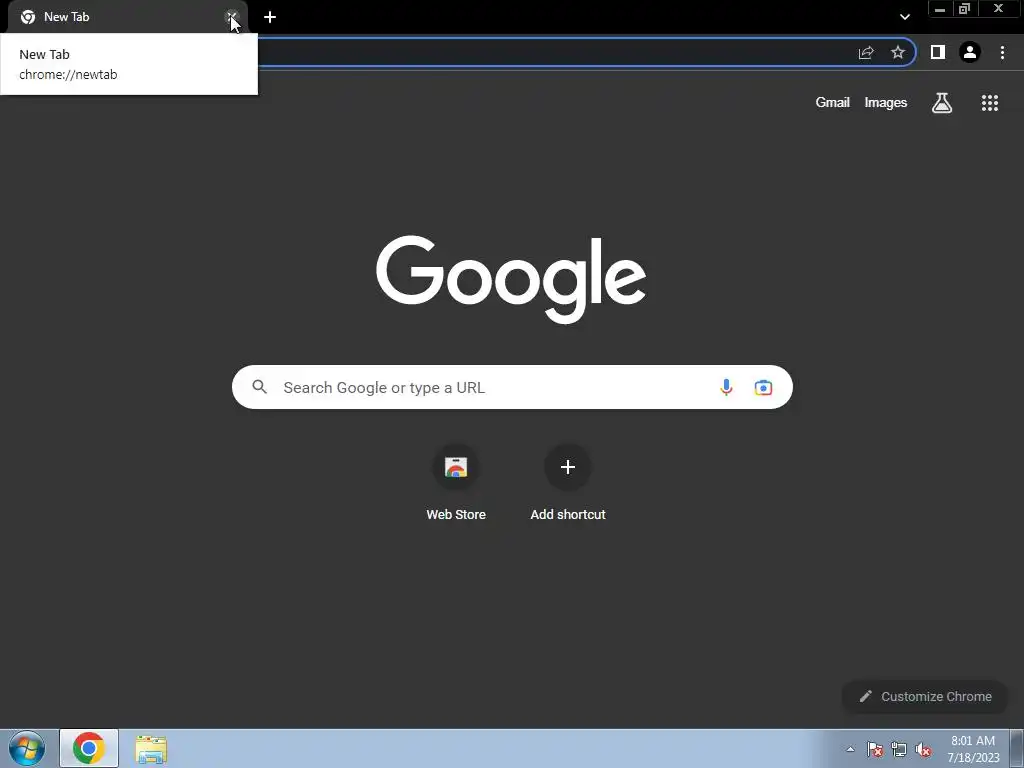Open the Chrome profile avatar
The height and width of the screenshot is (768, 1024).
(970, 52)
